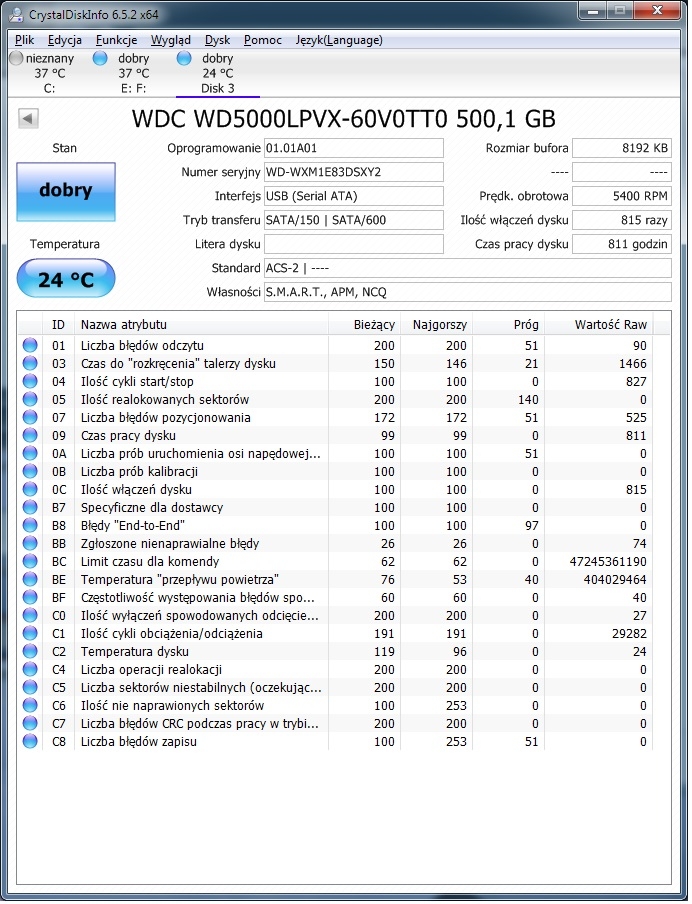Click the Numer seryjny serial field
Image resolution: width=692 pixels, height=904 pixels.
click(353, 172)
